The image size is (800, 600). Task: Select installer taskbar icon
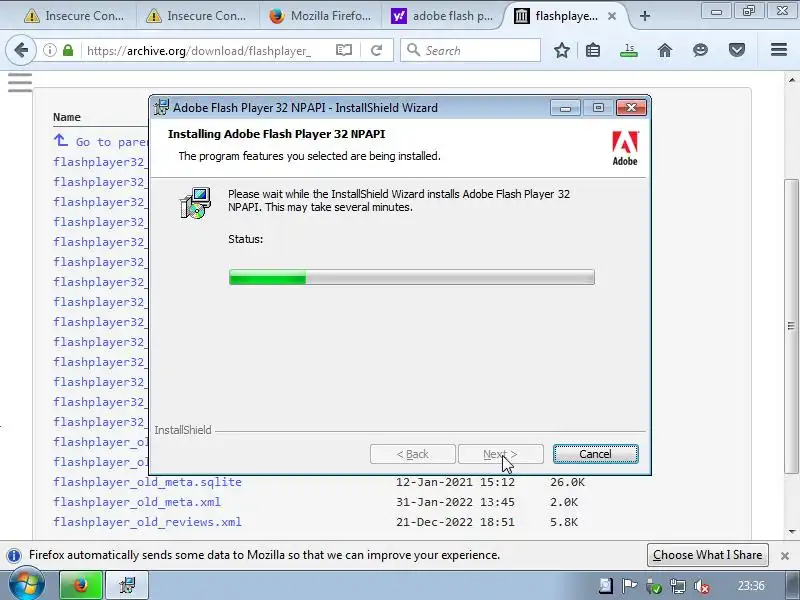point(127,585)
